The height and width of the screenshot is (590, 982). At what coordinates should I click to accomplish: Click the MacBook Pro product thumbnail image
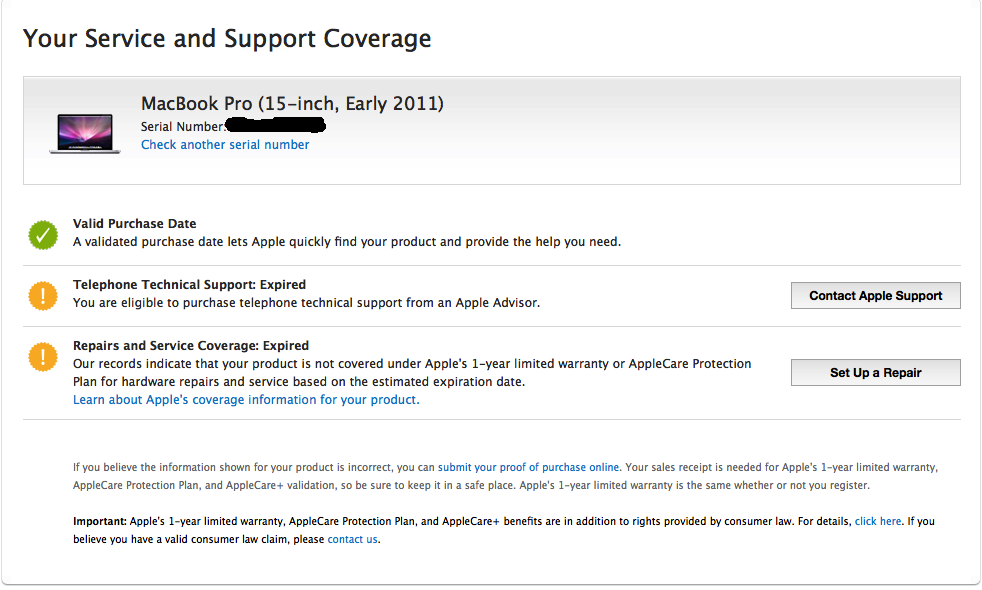tap(85, 133)
